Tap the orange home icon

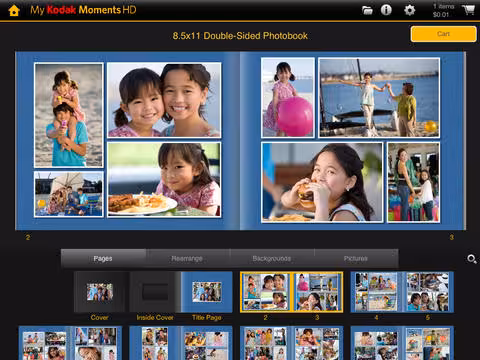14,10
